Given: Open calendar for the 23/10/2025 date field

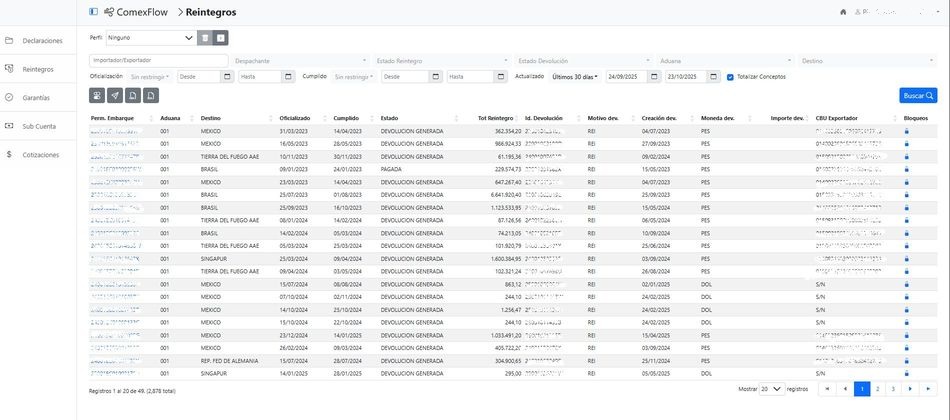Looking at the screenshot, I should pos(714,76).
